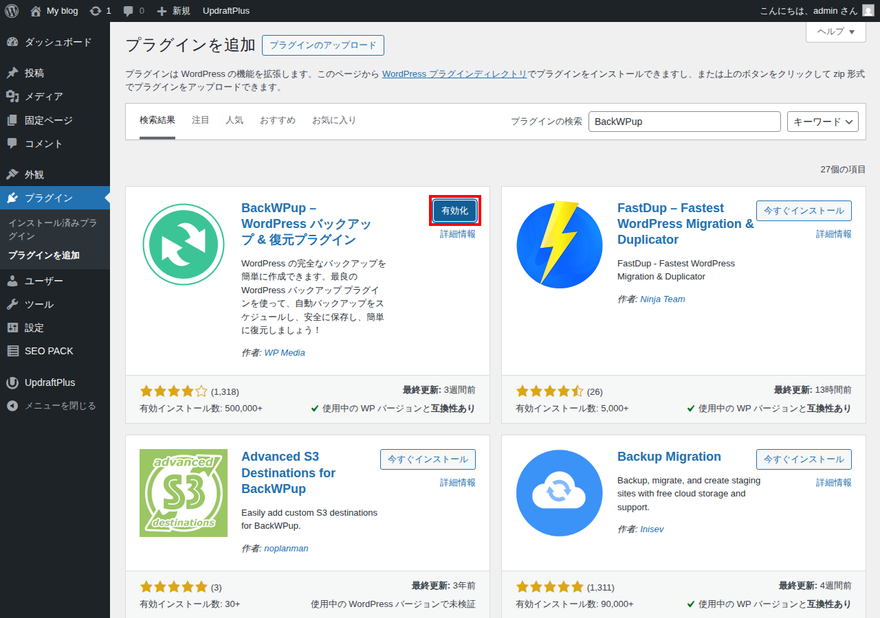880x618 pixels.
Task: Install Advanced S3 Destinations plugin
Action: click(x=428, y=459)
